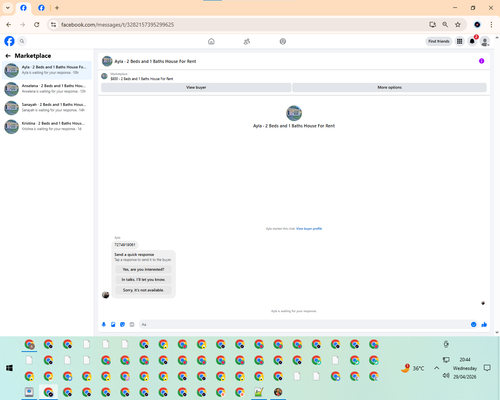
Task: Open the browser zoom magnifier icon
Action: [x=445, y=25]
